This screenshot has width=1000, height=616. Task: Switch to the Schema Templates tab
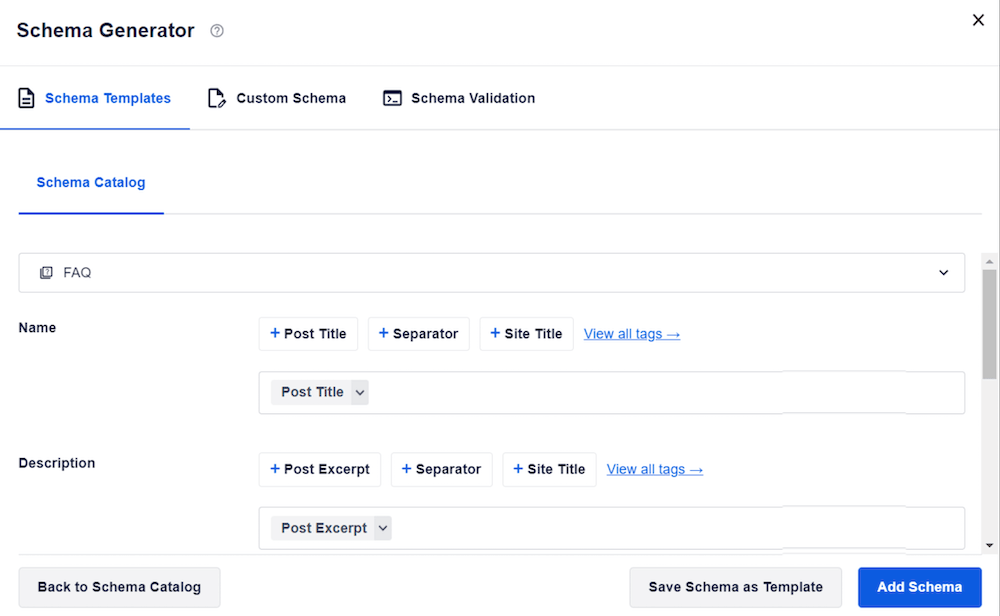pyautogui.click(x=95, y=98)
